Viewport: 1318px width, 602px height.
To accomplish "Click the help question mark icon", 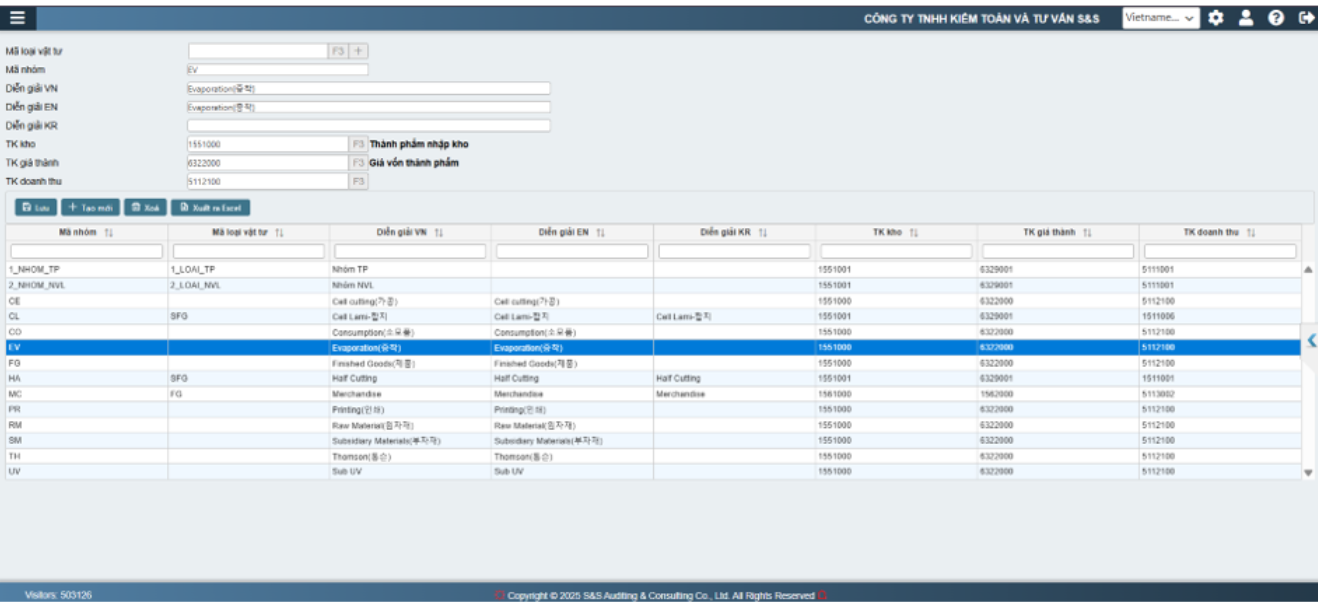I will [x=1276, y=18].
